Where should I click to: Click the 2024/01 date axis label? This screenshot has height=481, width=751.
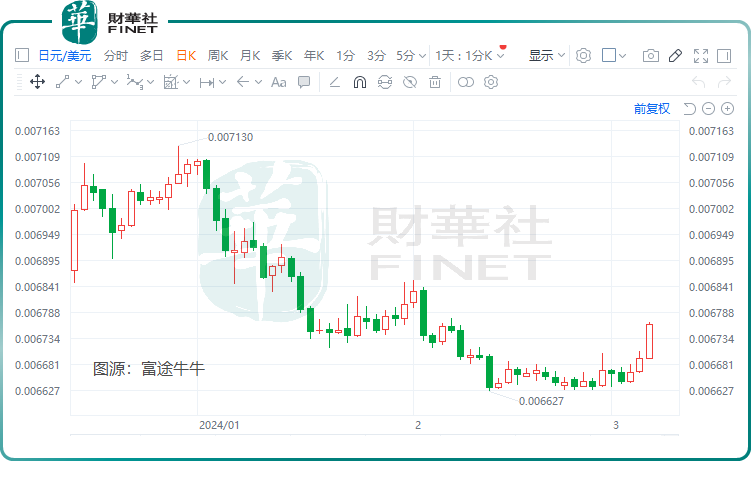pyautogui.click(x=219, y=425)
